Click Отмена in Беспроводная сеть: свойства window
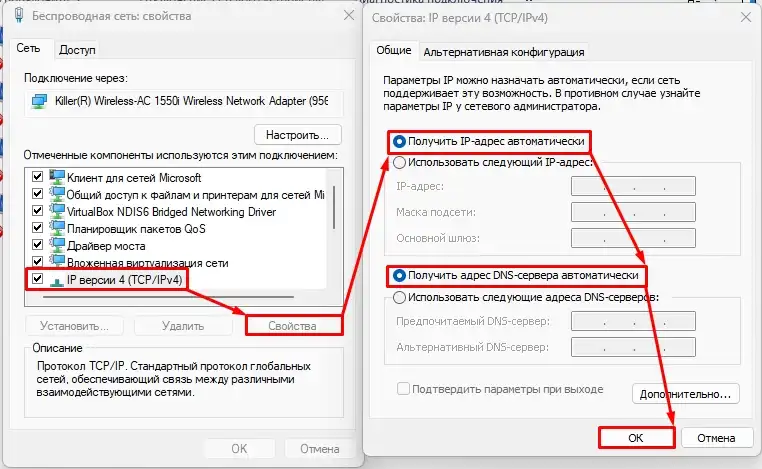Viewport: 762px width, 469px height. (x=319, y=449)
